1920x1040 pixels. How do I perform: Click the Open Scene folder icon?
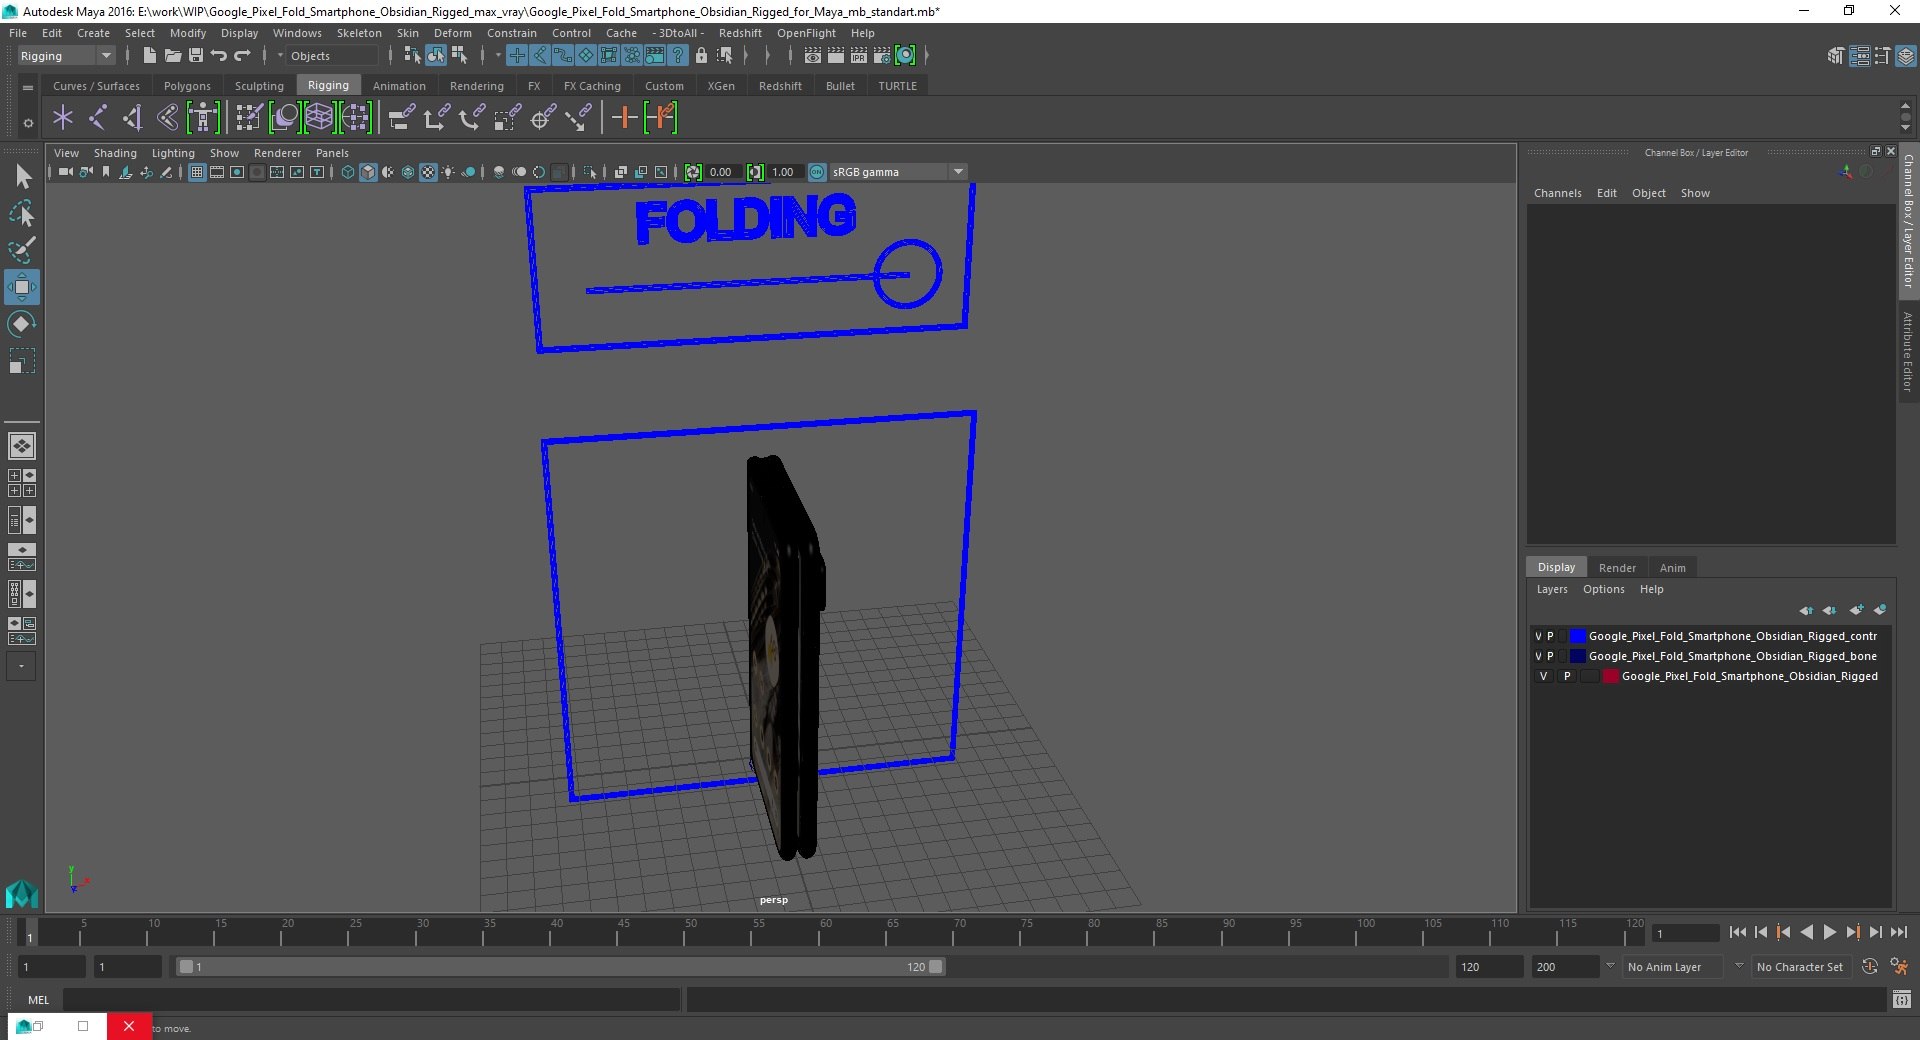point(172,56)
